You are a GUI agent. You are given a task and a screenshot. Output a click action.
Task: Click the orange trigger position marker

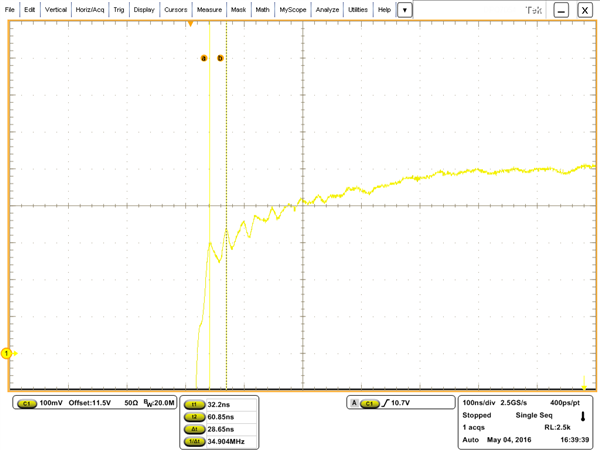tap(190, 24)
